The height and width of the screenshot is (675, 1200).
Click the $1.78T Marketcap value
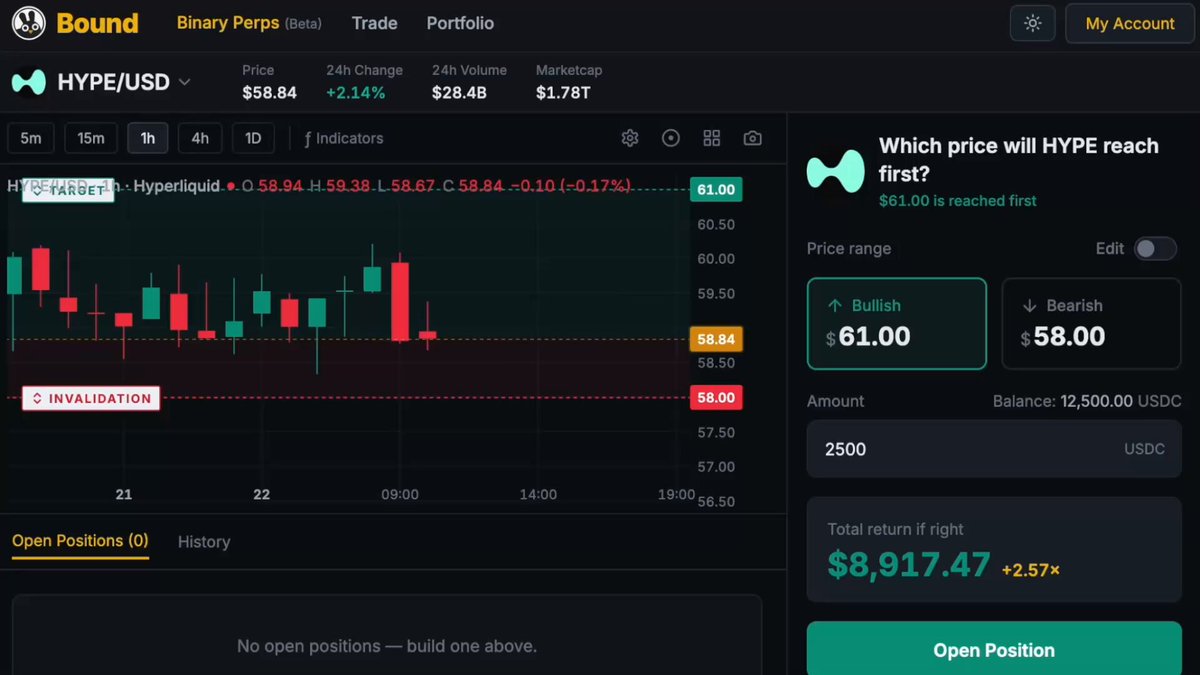(x=563, y=93)
